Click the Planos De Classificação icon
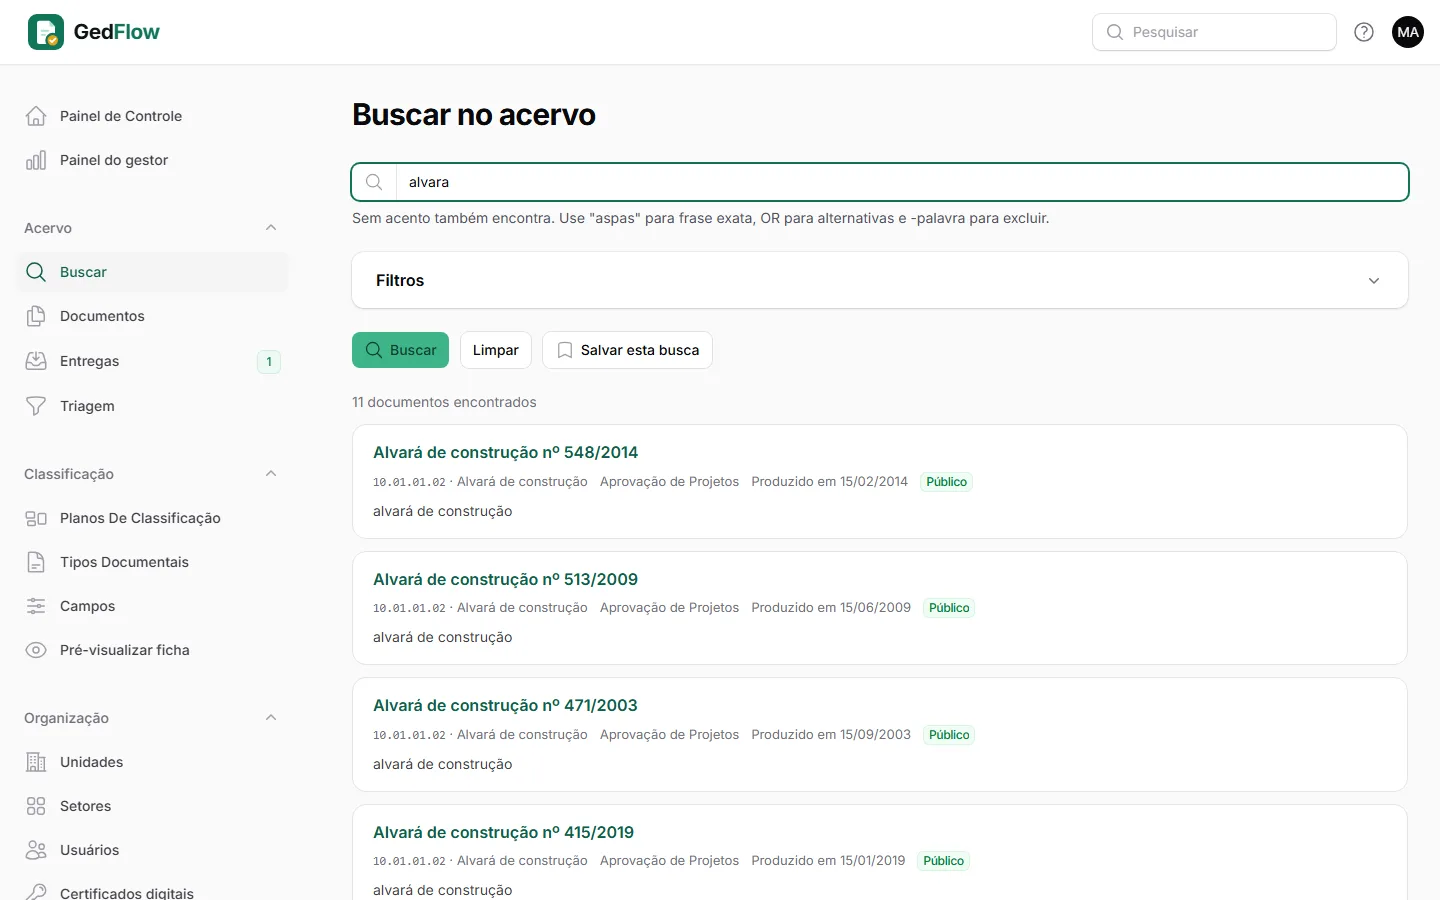Image resolution: width=1440 pixels, height=900 pixels. coord(36,518)
